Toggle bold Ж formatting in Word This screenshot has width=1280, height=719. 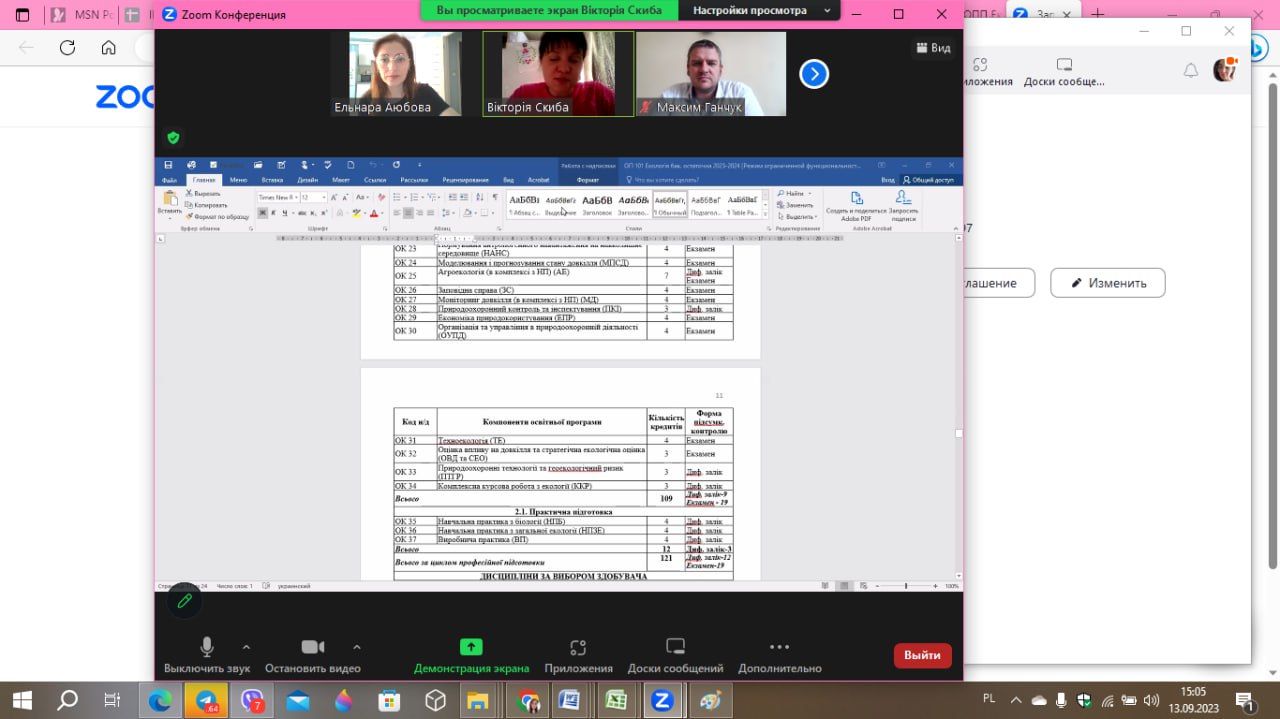point(261,213)
